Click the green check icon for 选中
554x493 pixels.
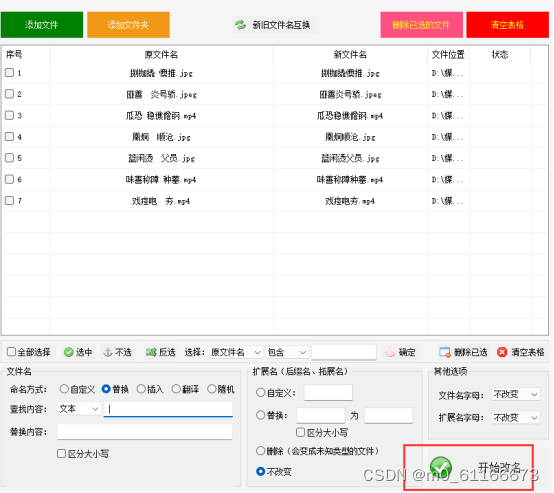pos(69,352)
